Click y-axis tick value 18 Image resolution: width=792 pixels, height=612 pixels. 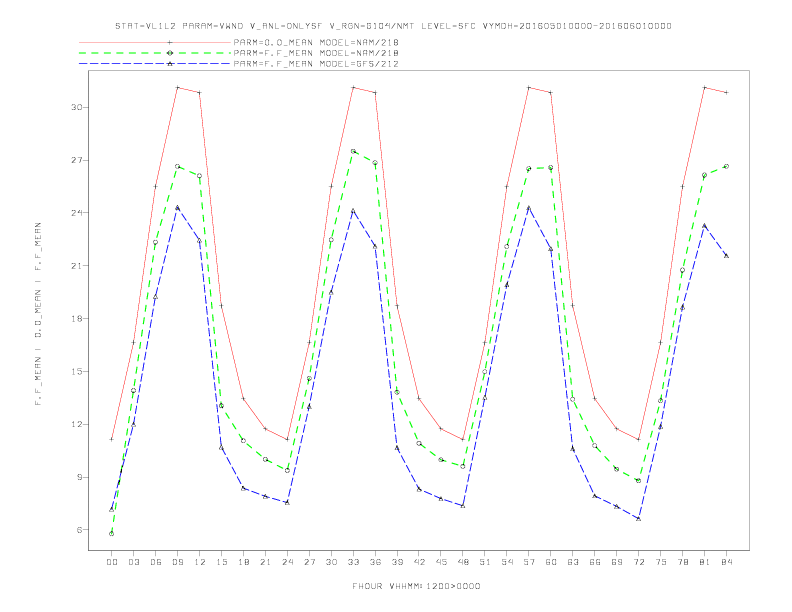(77, 319)
